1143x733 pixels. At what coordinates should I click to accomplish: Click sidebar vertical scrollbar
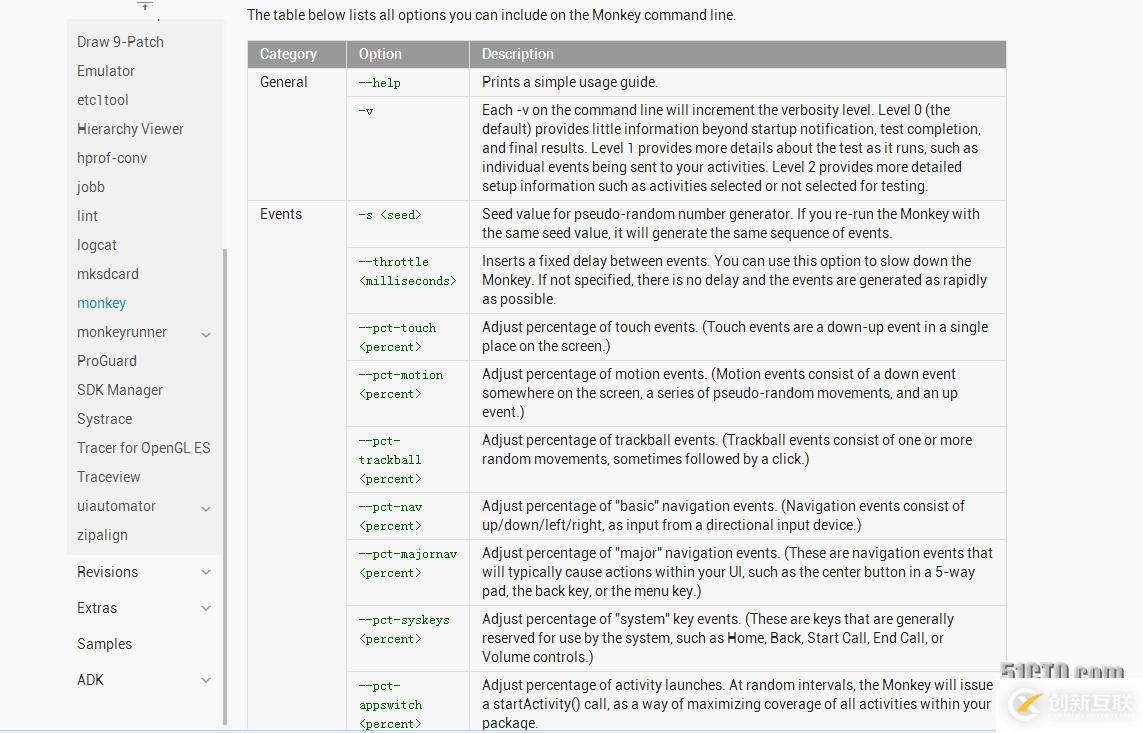pos(225,487)
